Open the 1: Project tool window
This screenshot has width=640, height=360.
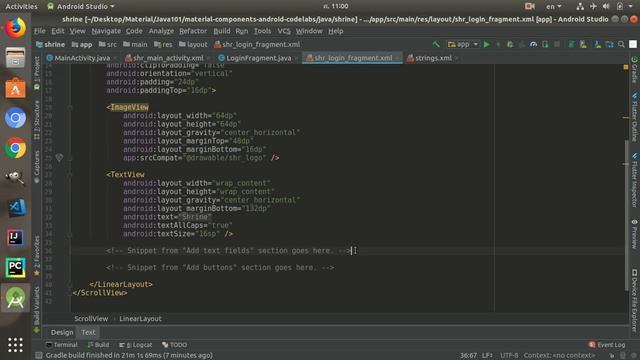37,73
